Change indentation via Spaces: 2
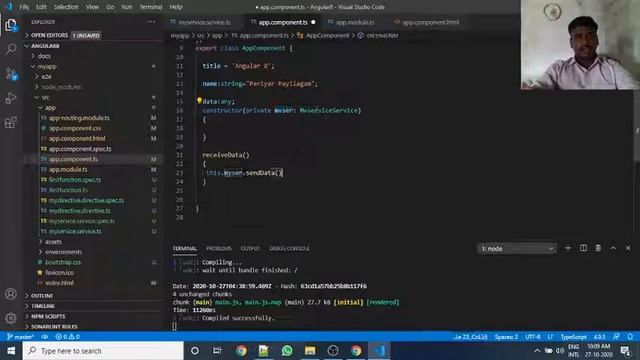The image size is (640, 360). point(506,337)
